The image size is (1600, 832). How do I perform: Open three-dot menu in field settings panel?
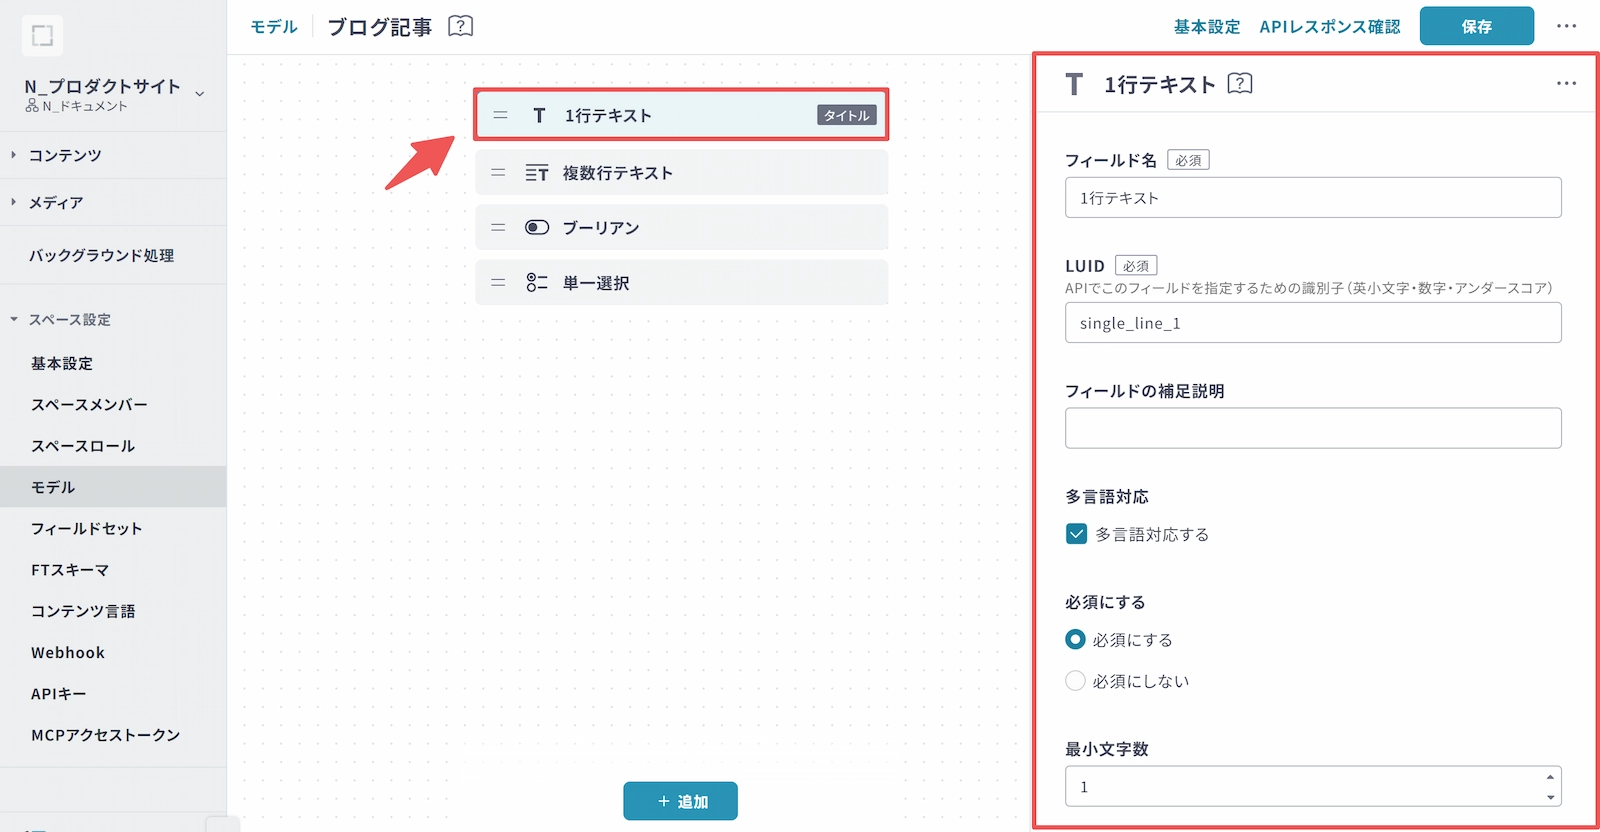[1566, 84]
